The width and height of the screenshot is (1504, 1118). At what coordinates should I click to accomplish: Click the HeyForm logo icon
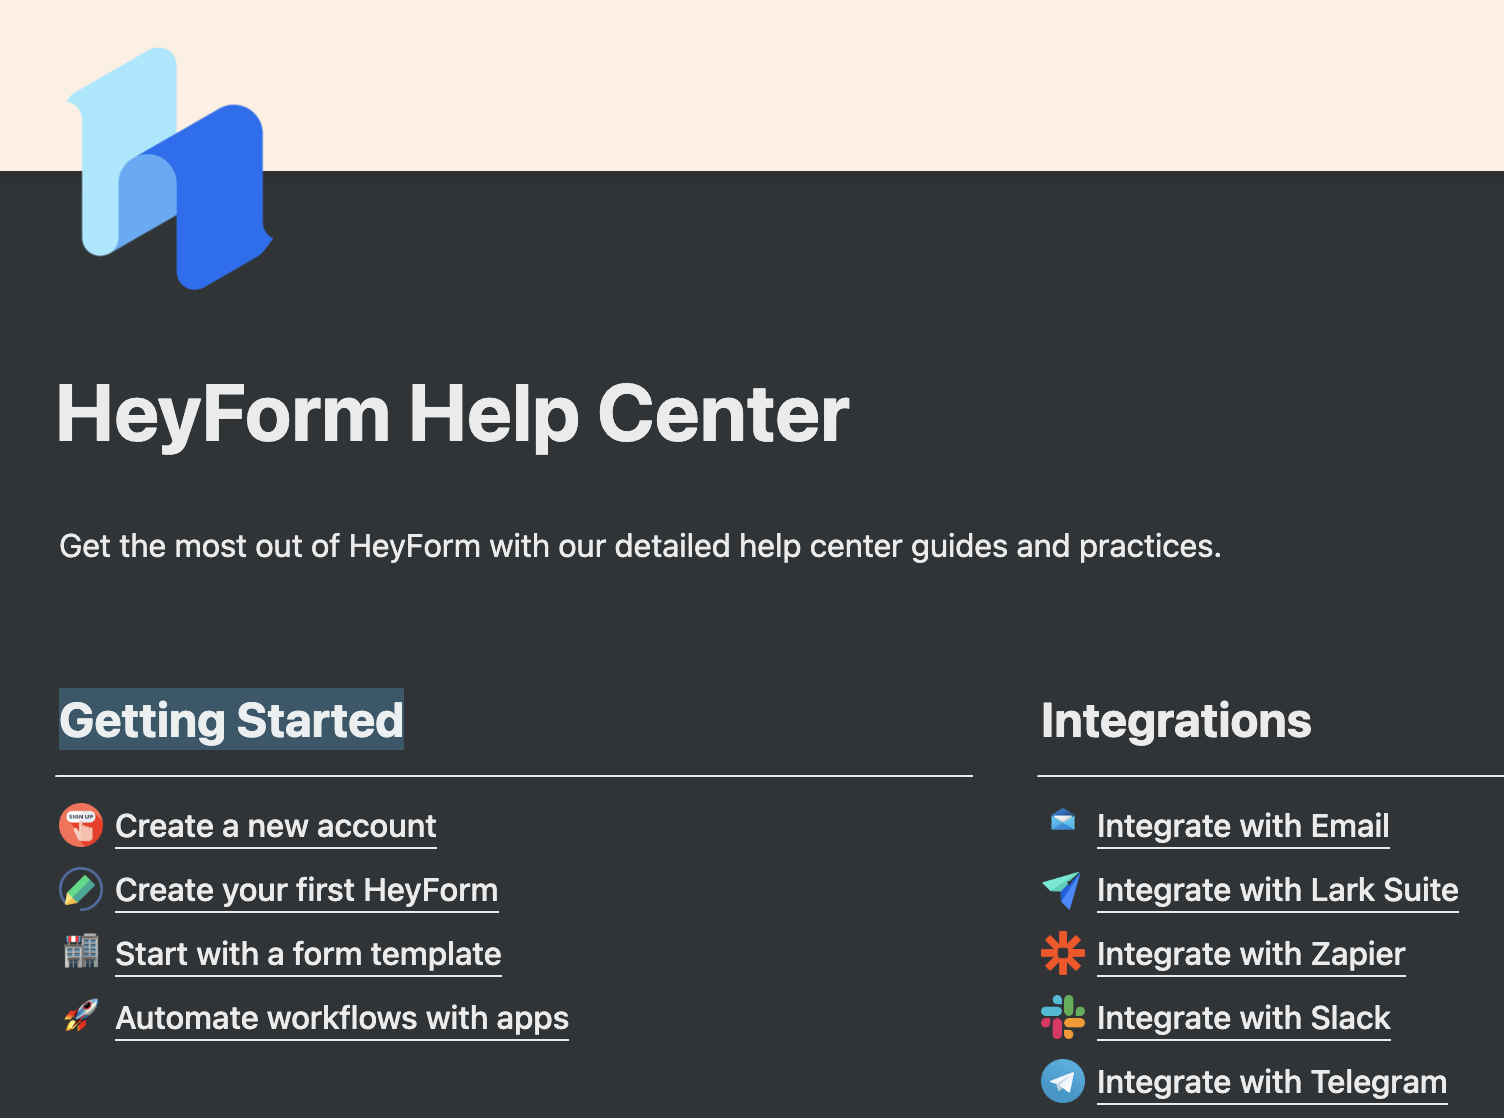pyautogui.click(x=170, y=168)
